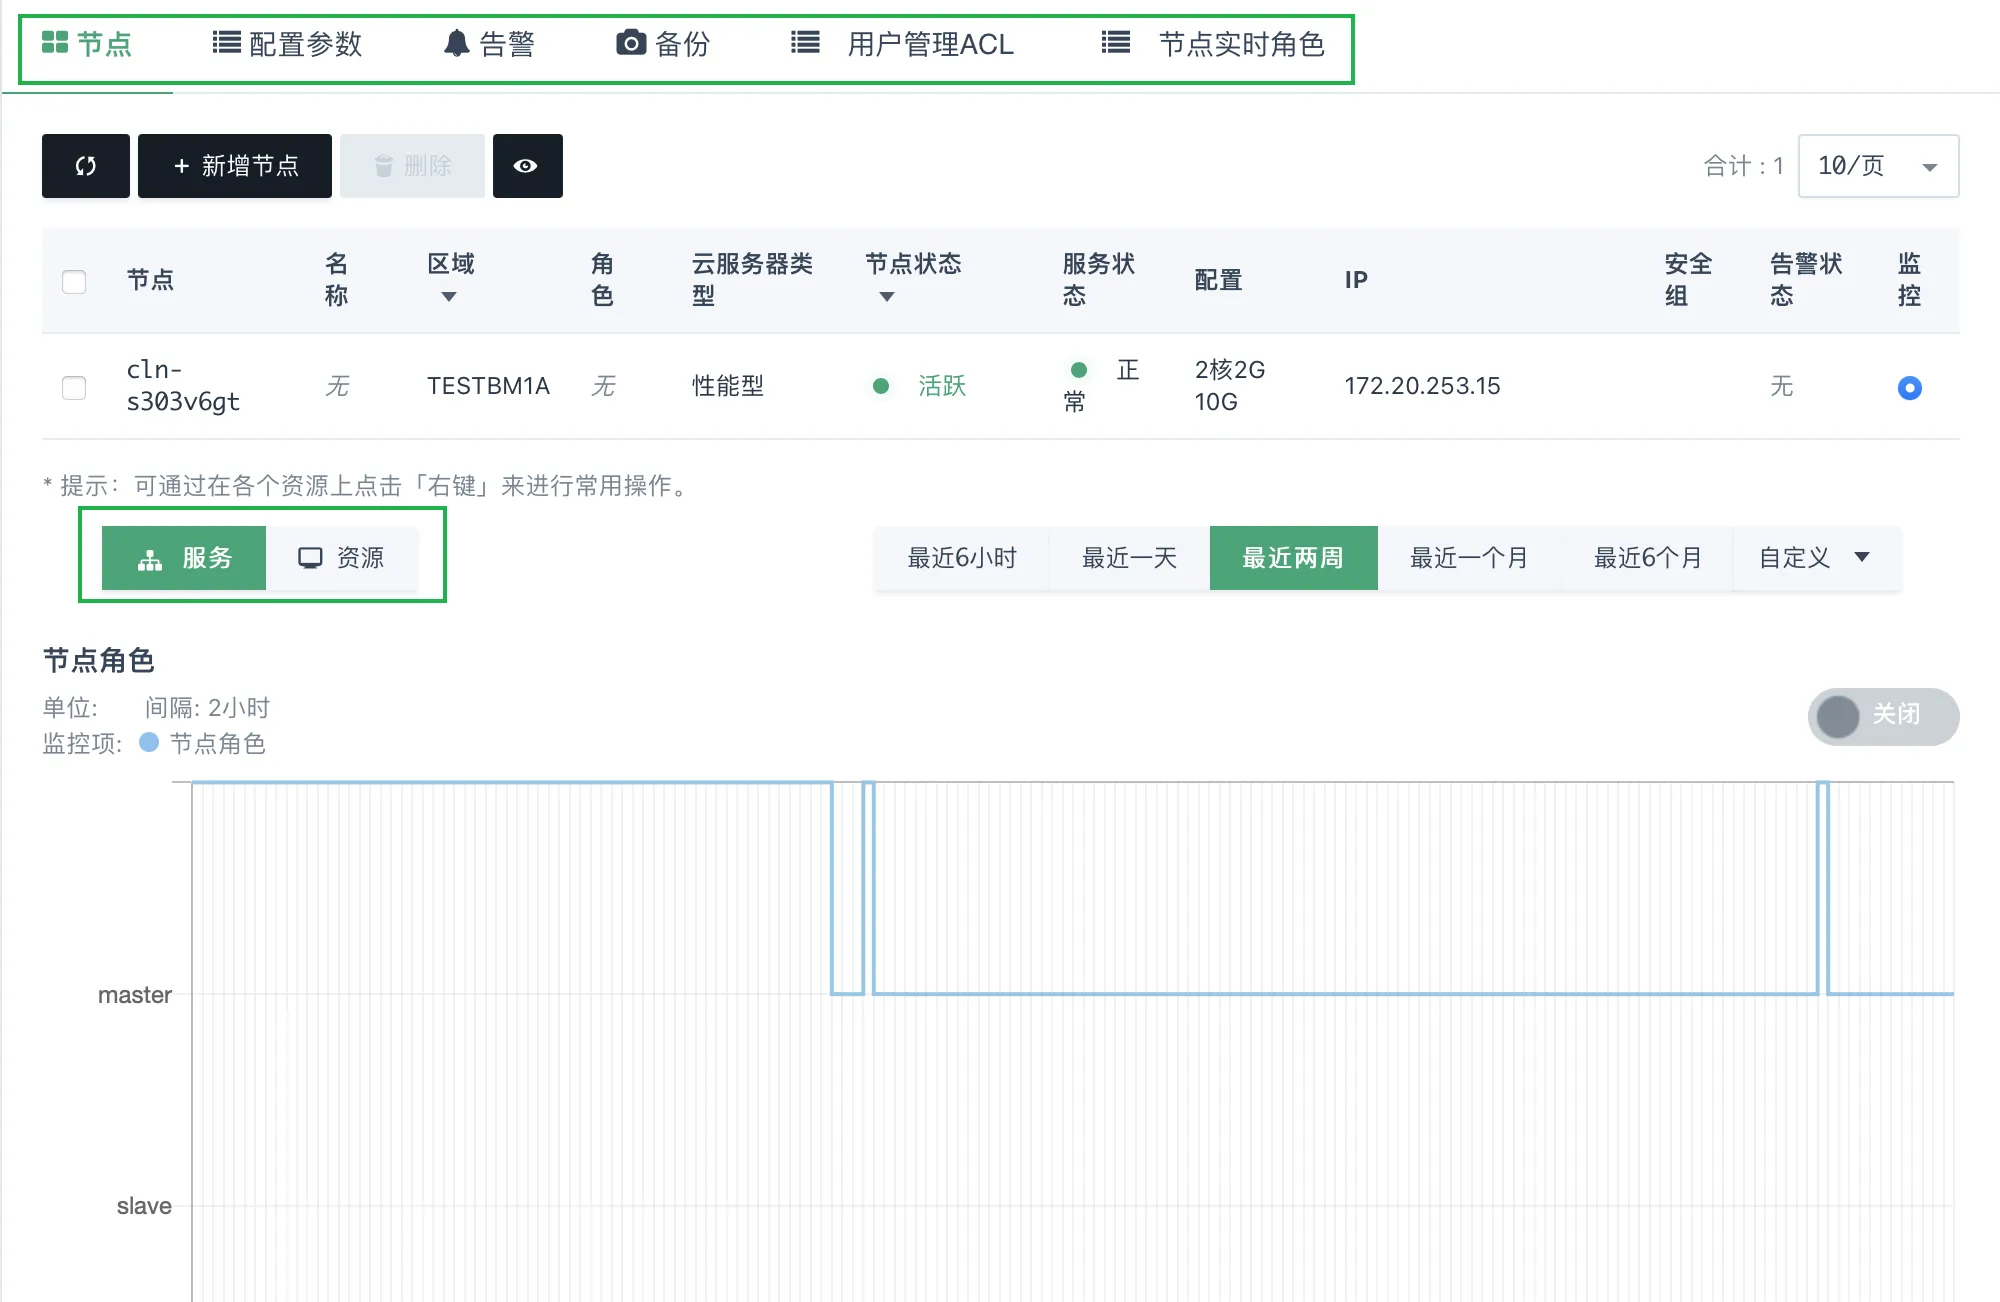The height and width of the screenshot is (1302, 2000).
Task: Click the 节点实时角色 list icon
Action: pos(1115,43)
